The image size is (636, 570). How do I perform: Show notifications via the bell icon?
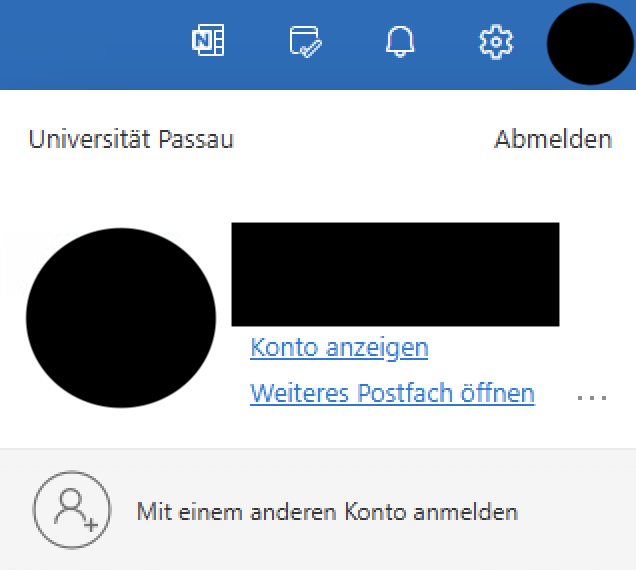[x=400, y=41]
